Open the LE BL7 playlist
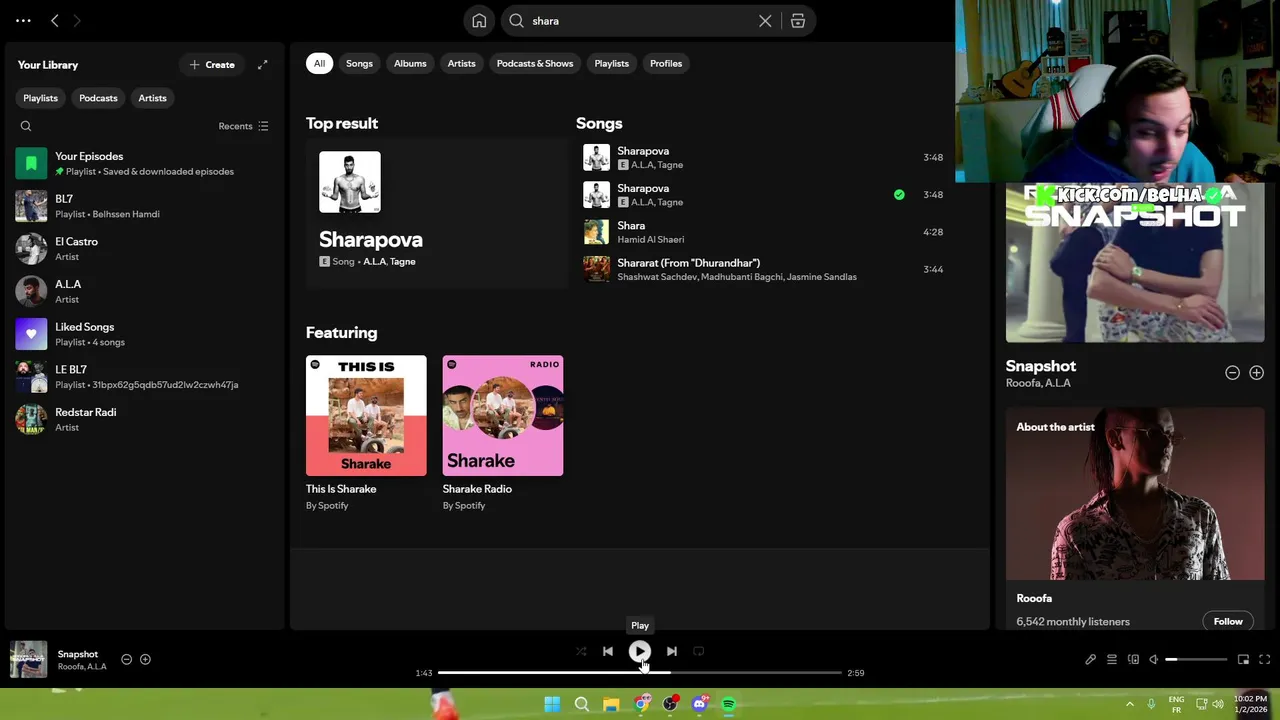The height and width of the screenshot is (720, 1280). point(144,377)
